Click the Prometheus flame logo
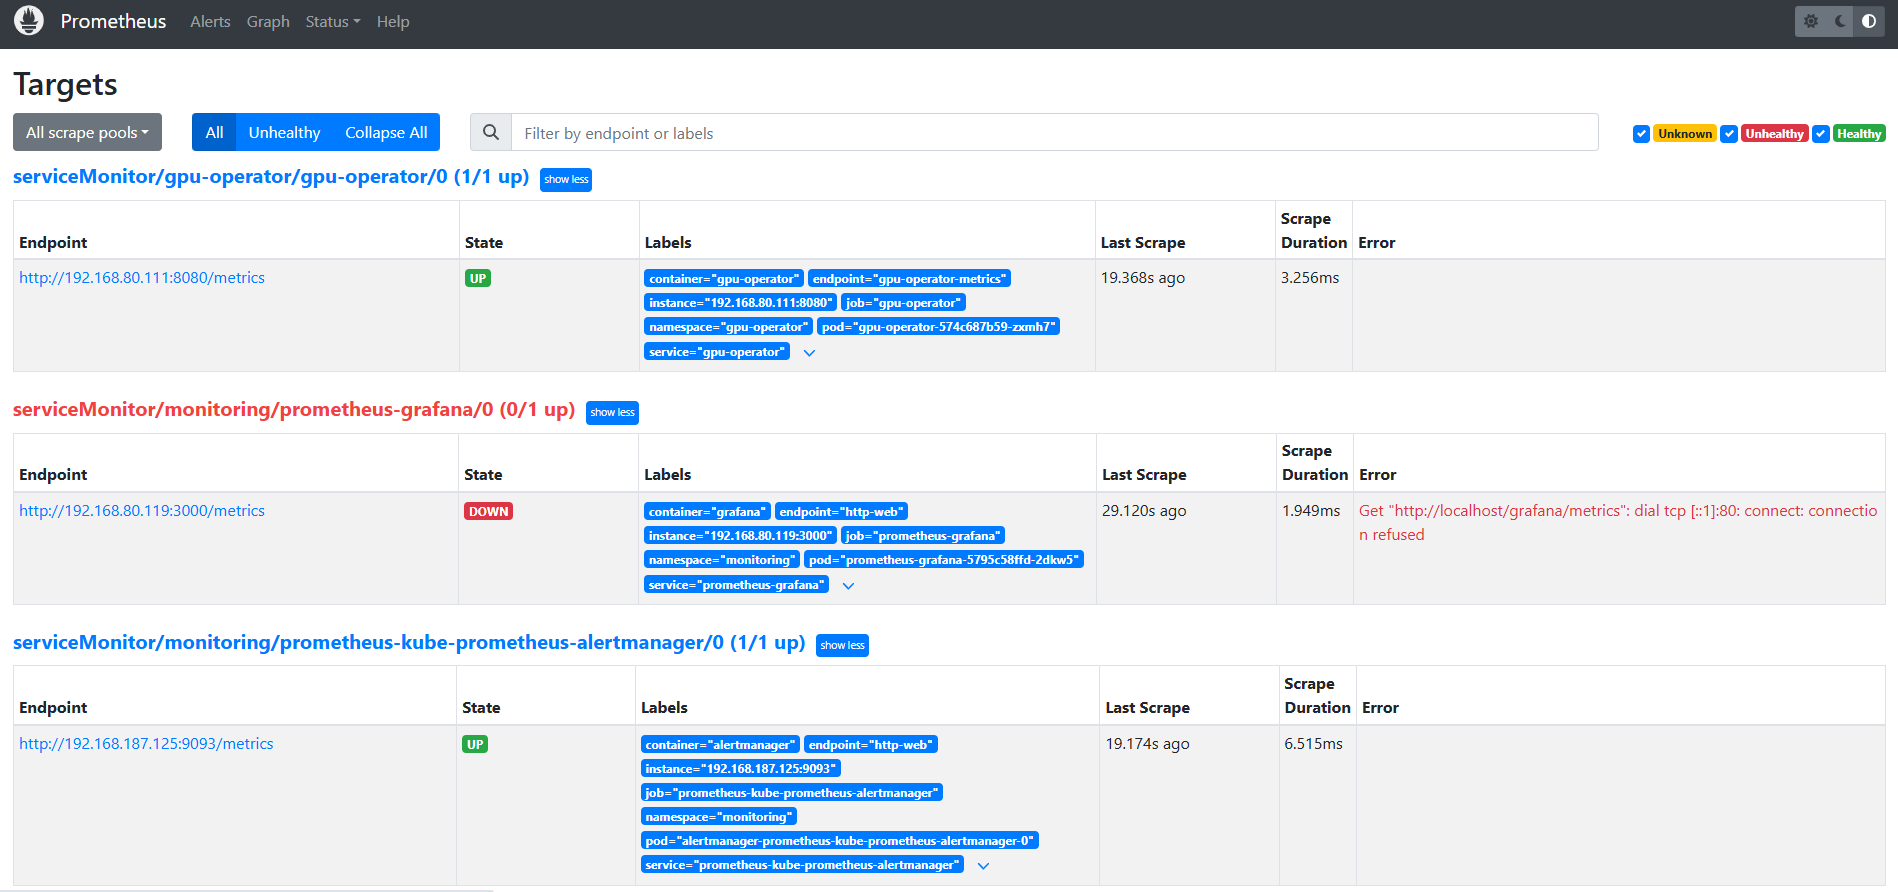This screenshot has height=892, width=1898. coord(29,21)
